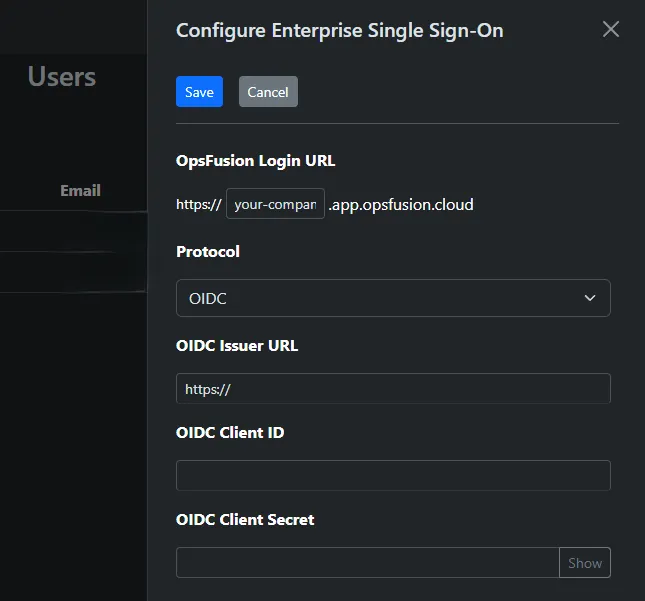The width and height of the screenshot is (645, 601).
Task: Click the OIDC Client ID label
Action: tap(230, 433)
